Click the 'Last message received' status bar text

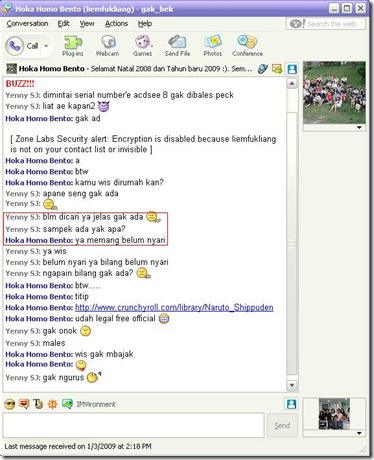pyautogui.click(x=78, y=446)
